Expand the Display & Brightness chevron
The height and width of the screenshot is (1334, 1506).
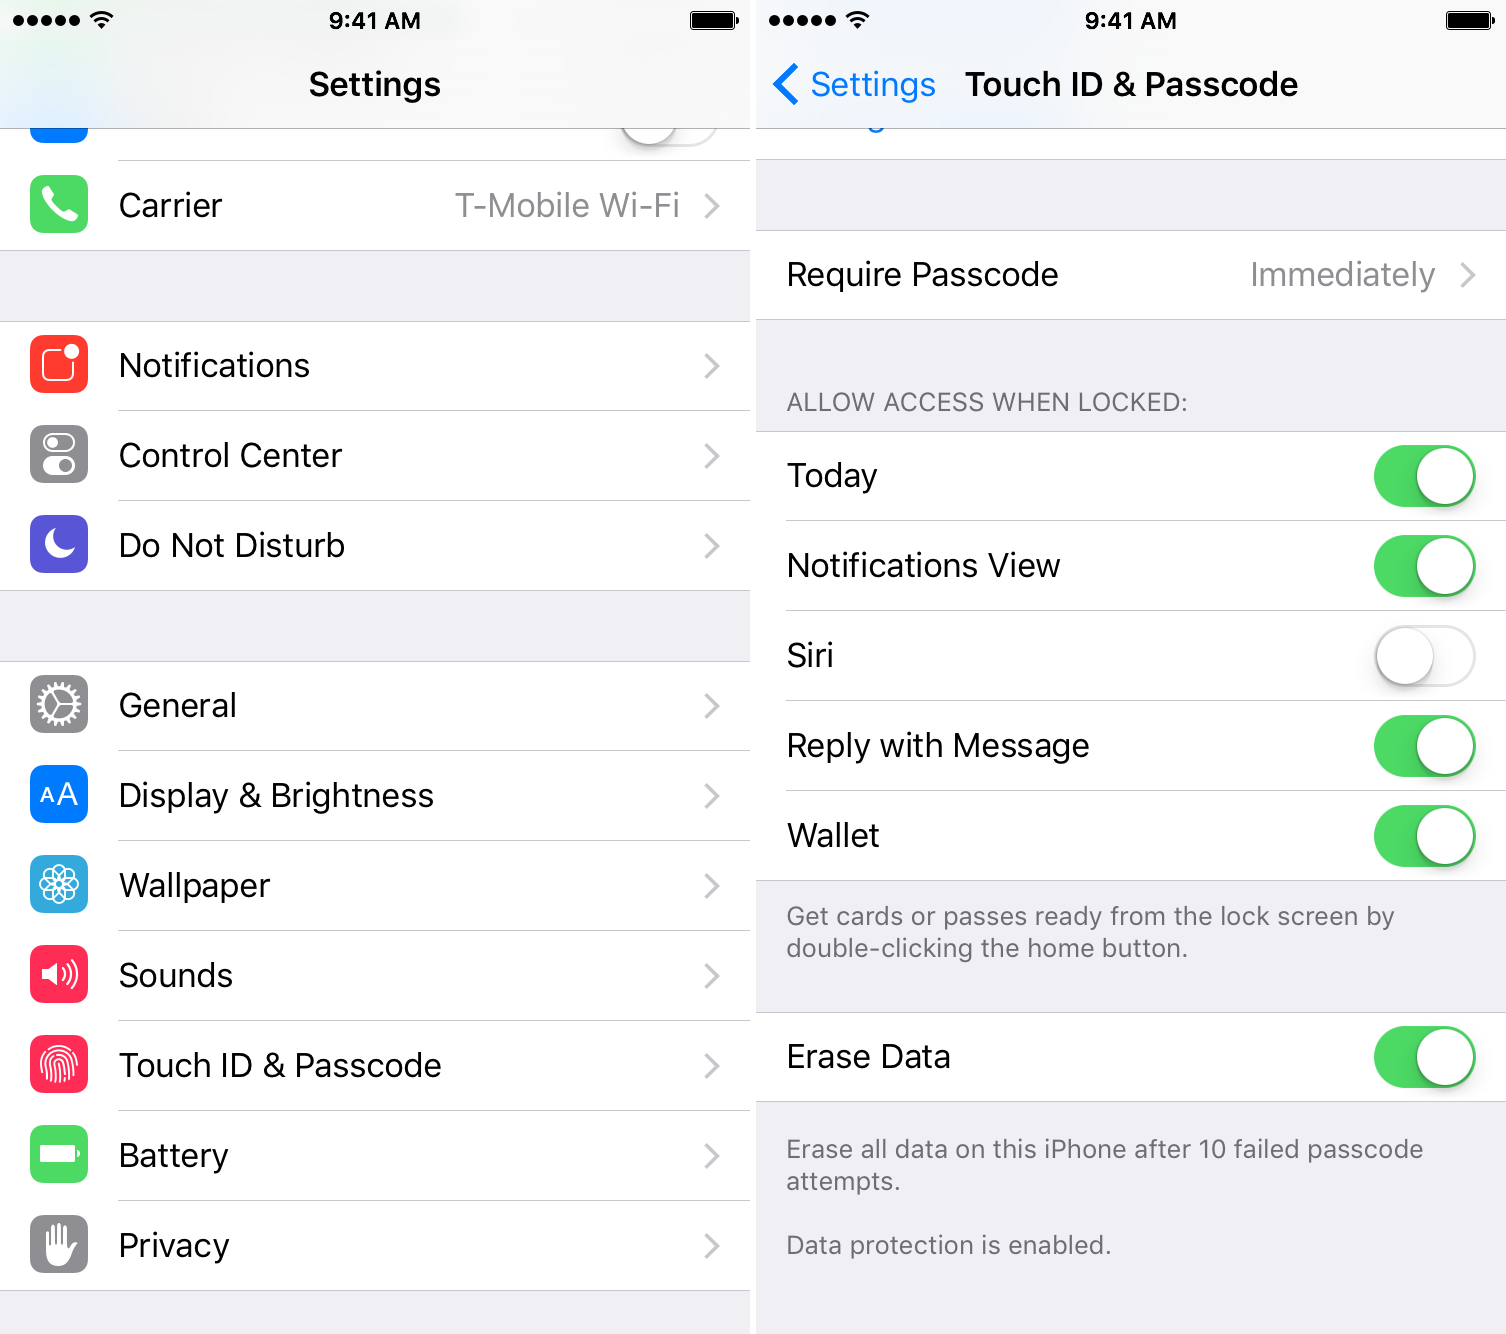(x=711, y=796)
